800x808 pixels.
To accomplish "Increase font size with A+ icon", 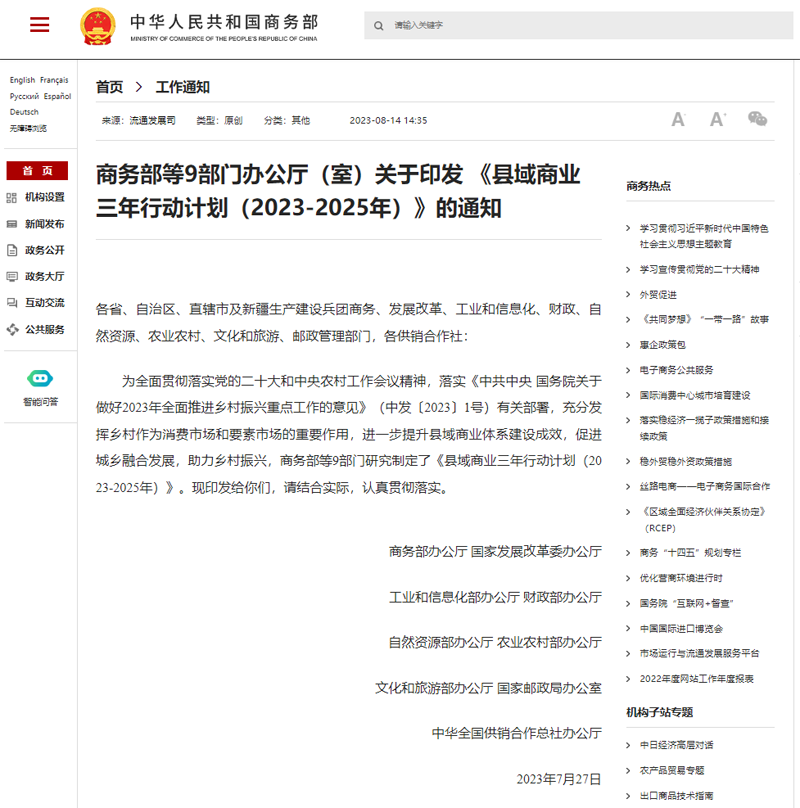I will [x=718, y=120].
